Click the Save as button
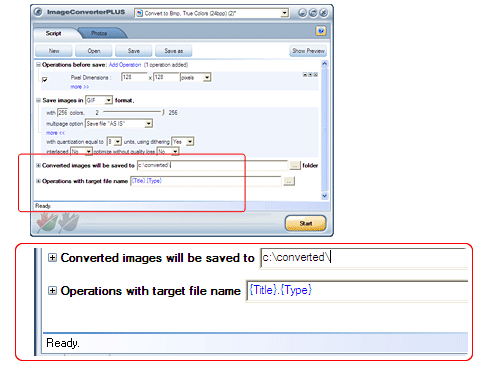This screenshot has width=486, height=379. pos(174,51)
